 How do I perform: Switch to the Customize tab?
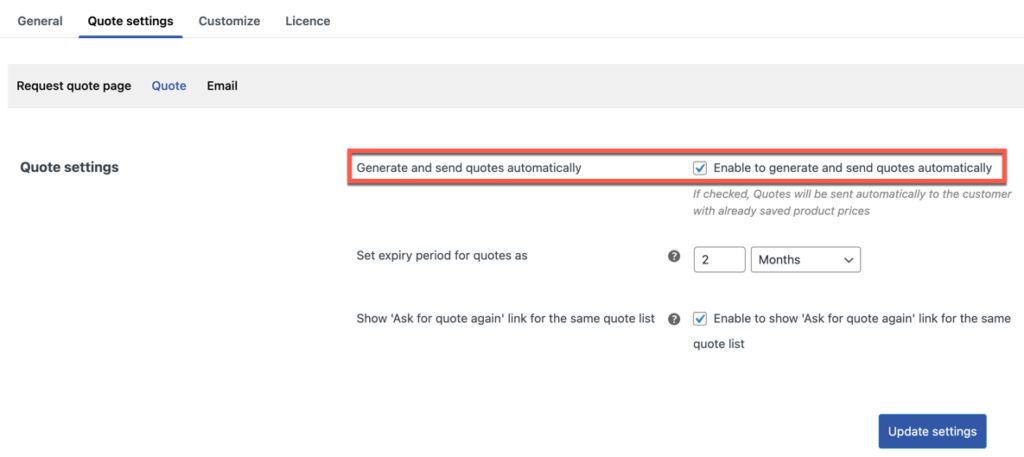229,21
